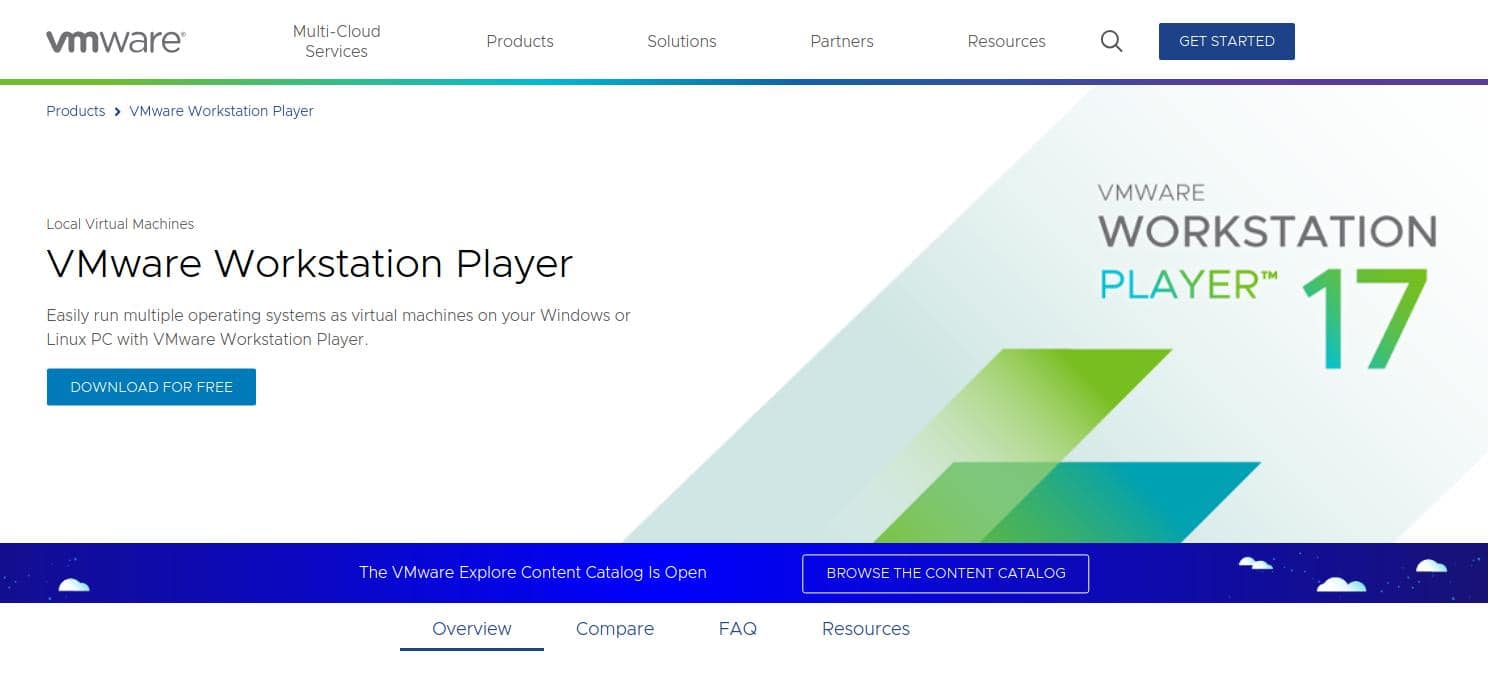Open the Partners menu
Screen dimensions: 1488x674
pyautogui.click(x=841, y=41)
